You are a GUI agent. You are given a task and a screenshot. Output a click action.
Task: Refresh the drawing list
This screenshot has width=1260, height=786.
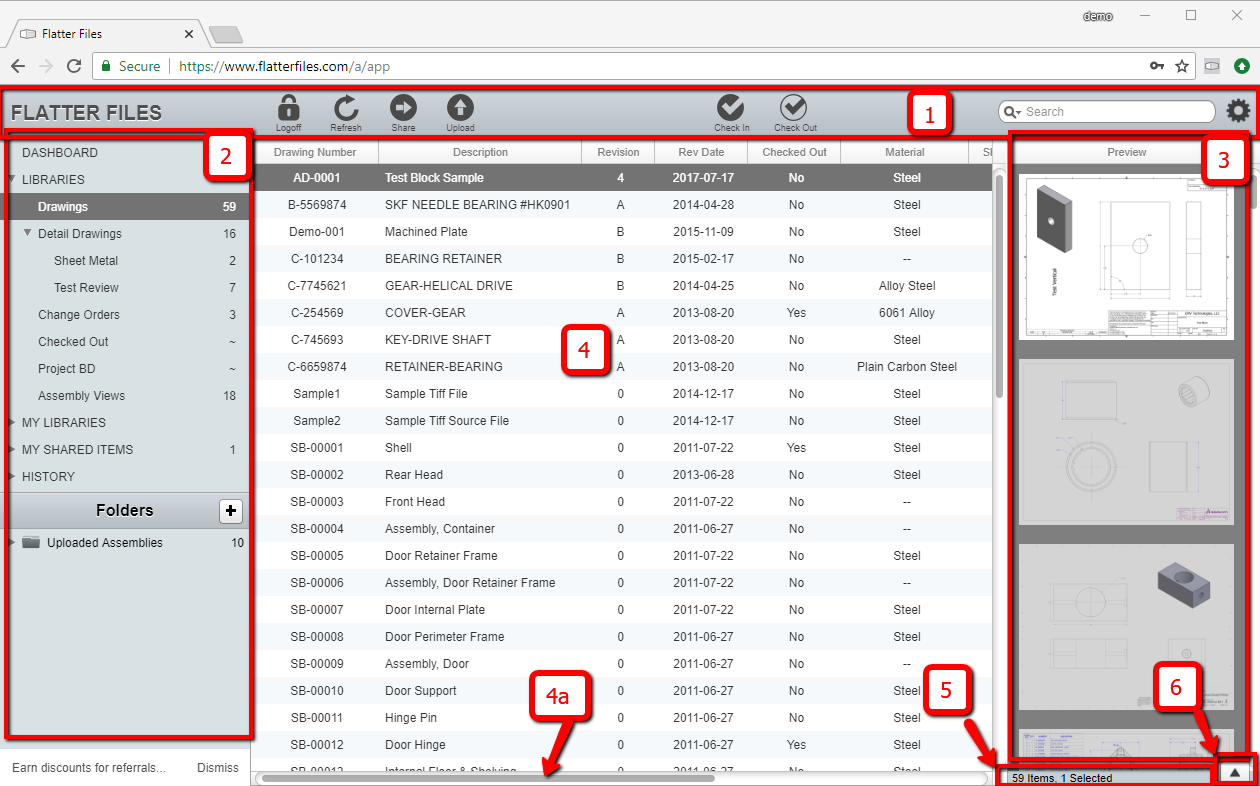(x=346, y=108)
